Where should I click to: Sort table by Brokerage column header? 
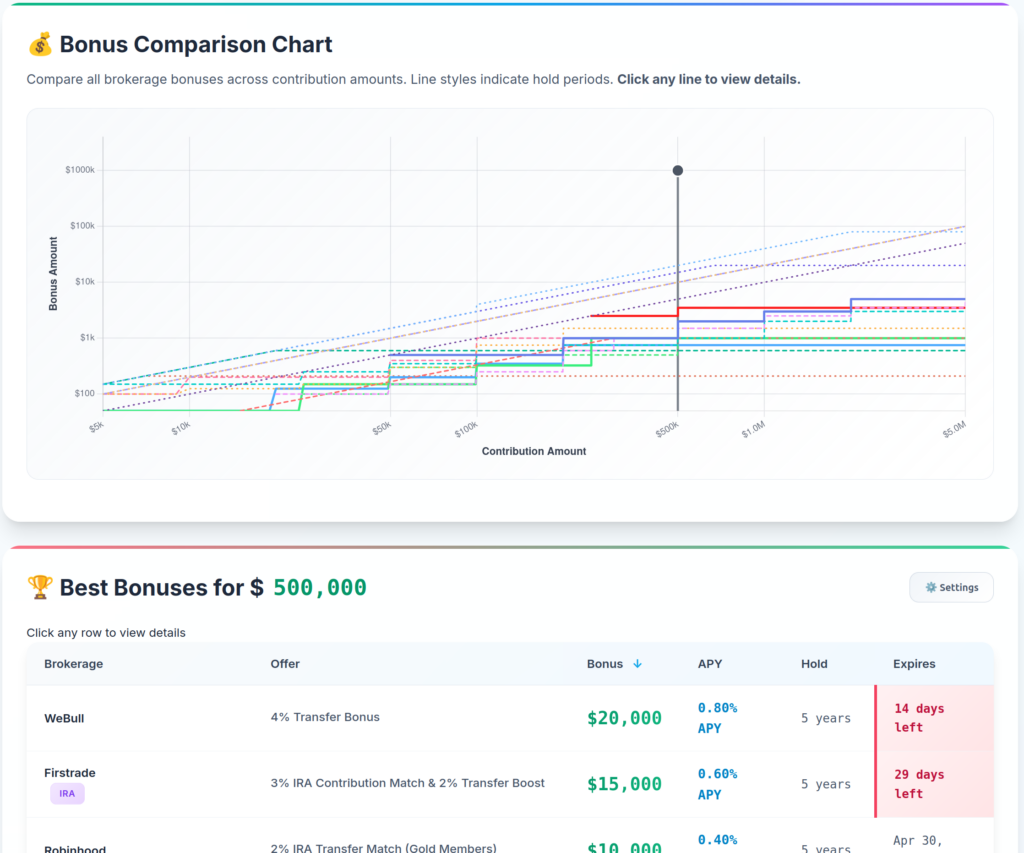point(73,664)
